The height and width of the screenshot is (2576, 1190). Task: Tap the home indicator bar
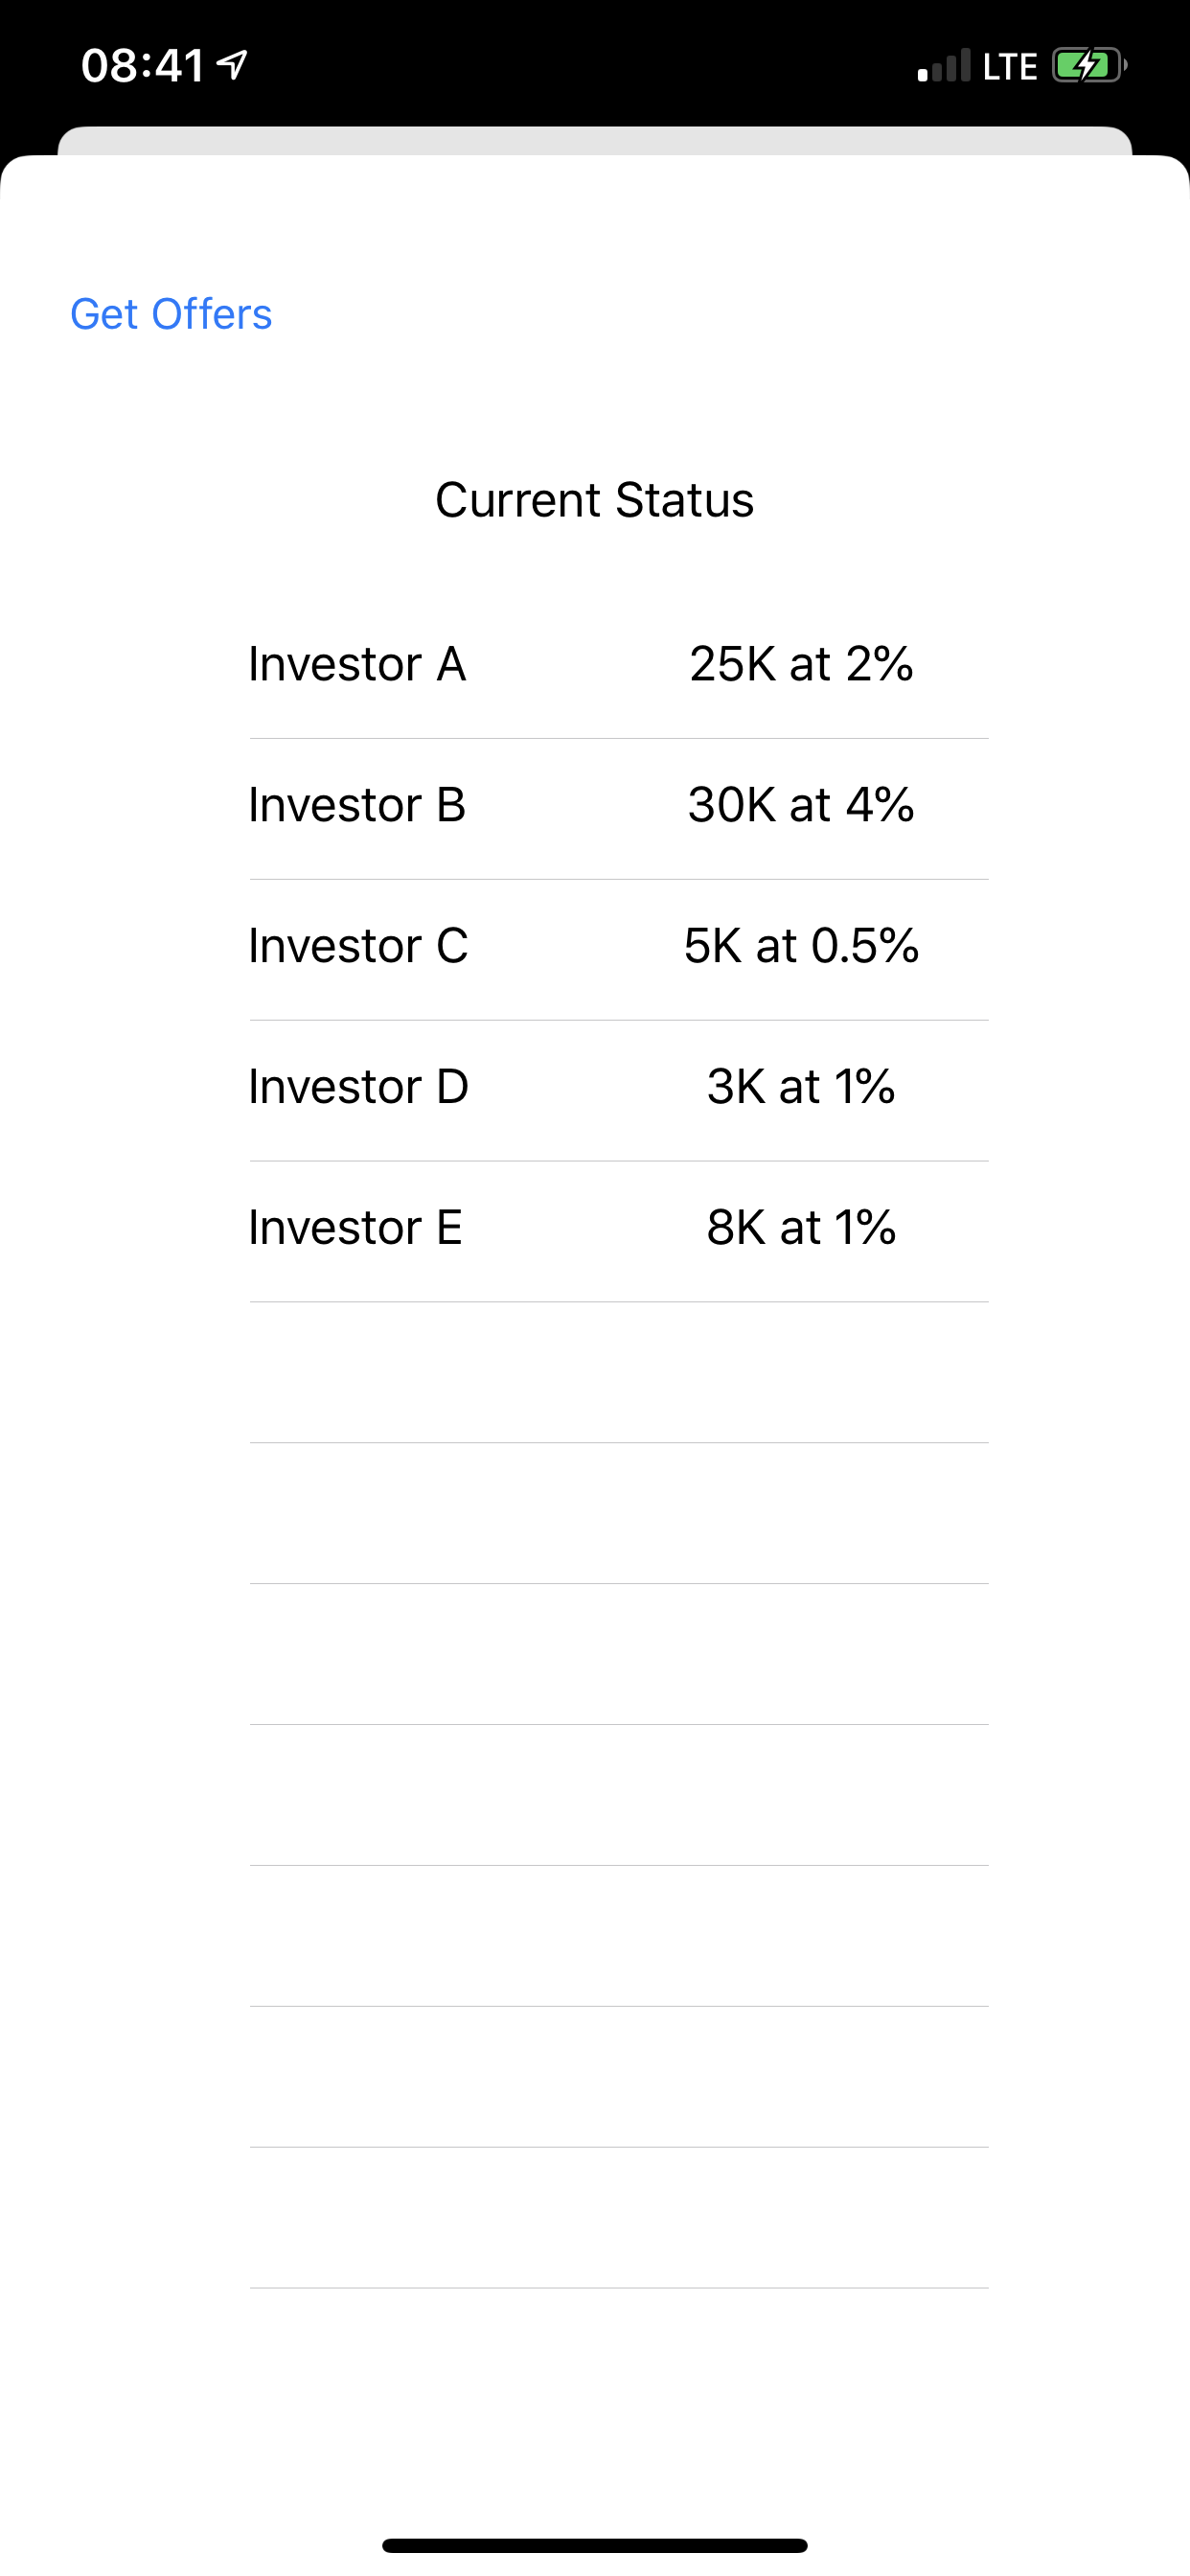pyautogui.click(x=595, y=2545)
